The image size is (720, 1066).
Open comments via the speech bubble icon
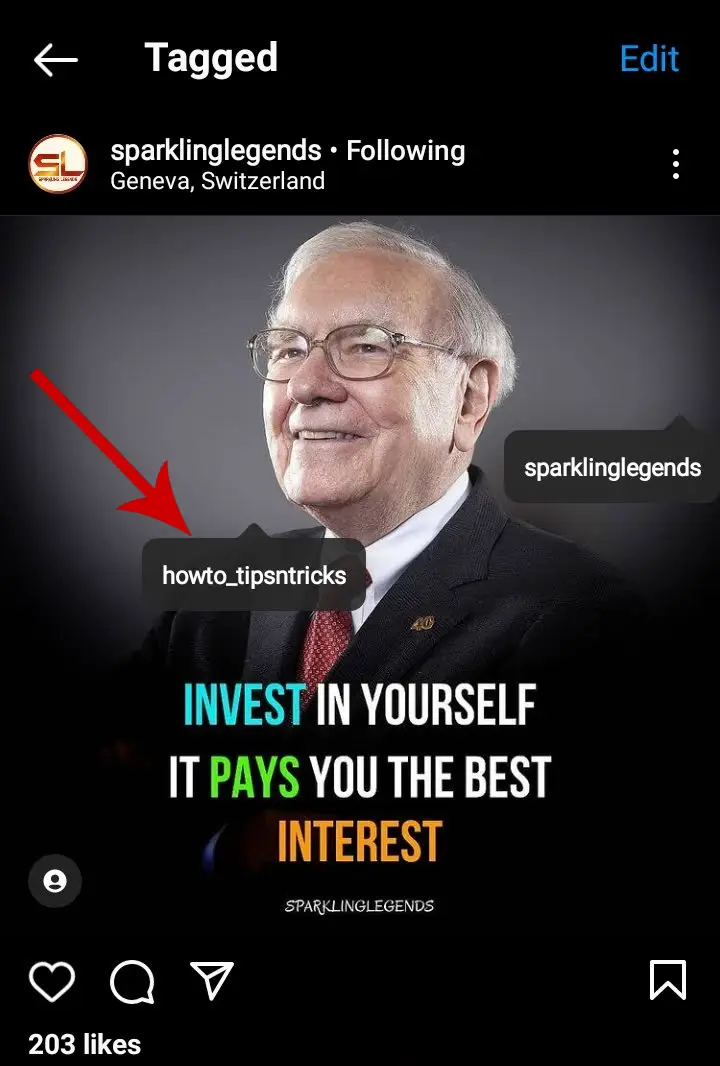[132, 981]
